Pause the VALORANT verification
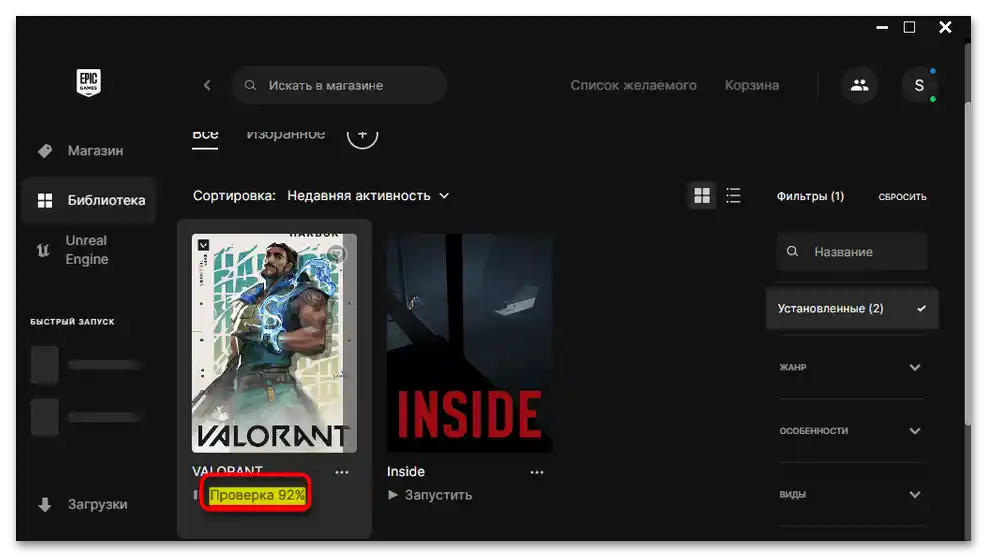This screenshot has width=987, height=557. (196, 495)
